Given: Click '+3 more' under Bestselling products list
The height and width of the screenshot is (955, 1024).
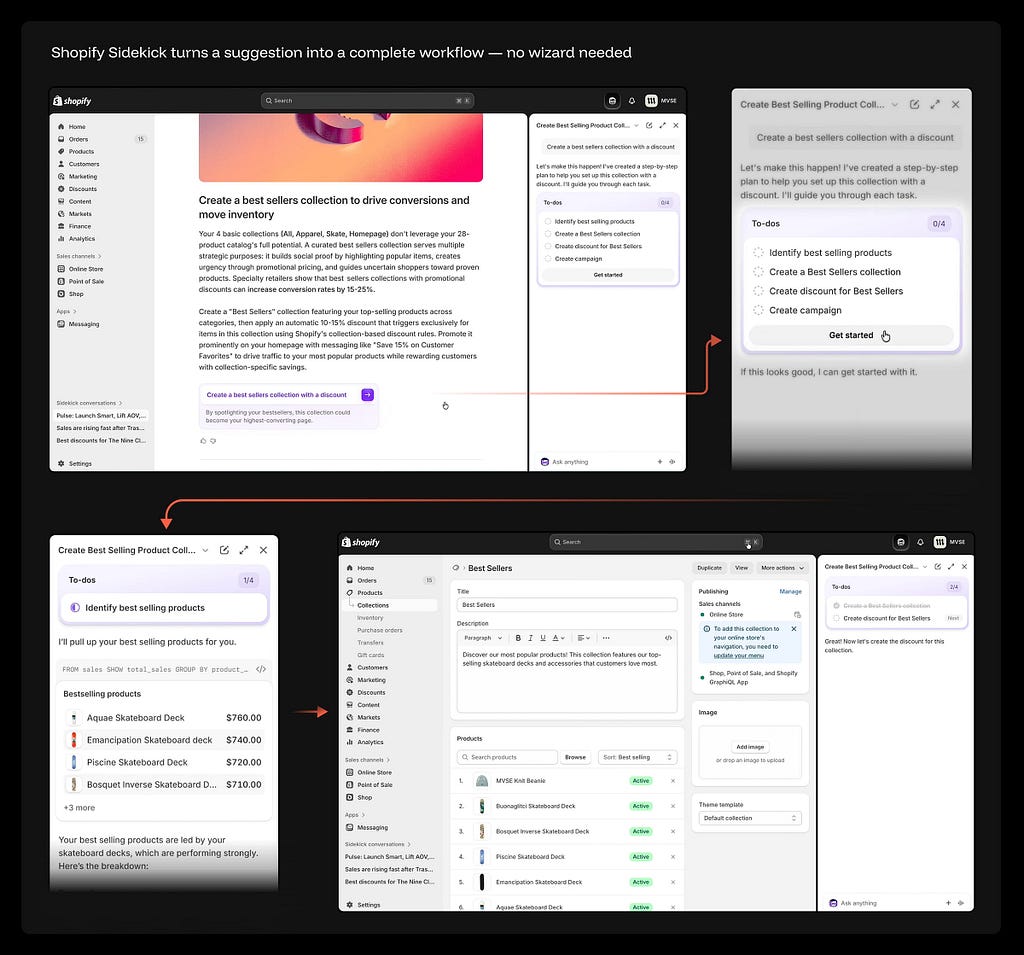Looking at the screenshot, I should [x=79, y=807].
